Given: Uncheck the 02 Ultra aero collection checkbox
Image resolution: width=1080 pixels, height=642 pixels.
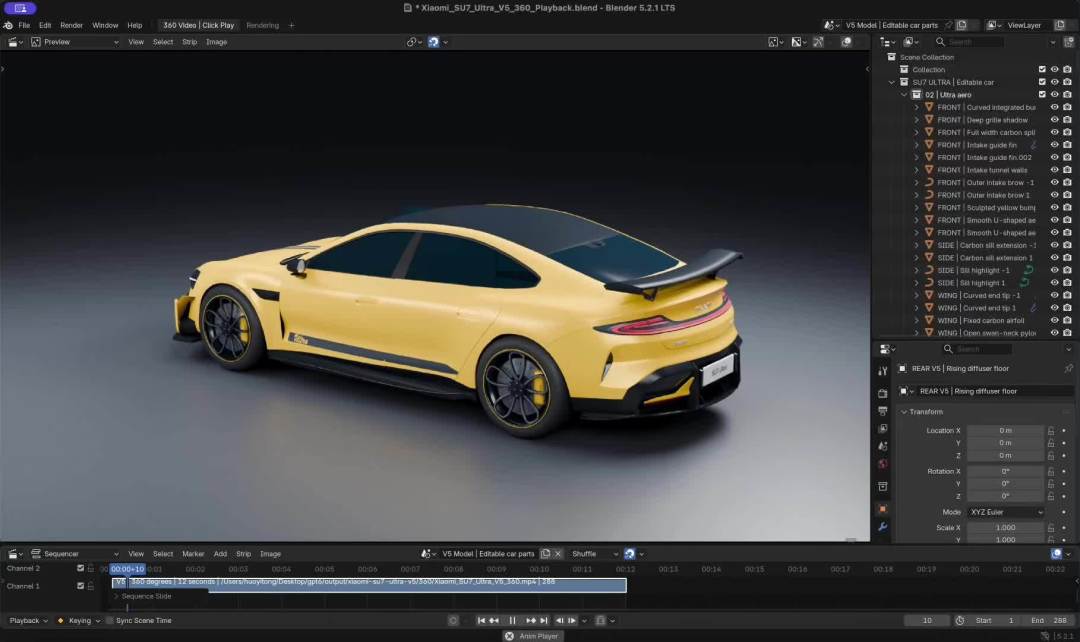Looking at the screenshot, I should [1042, 94].
